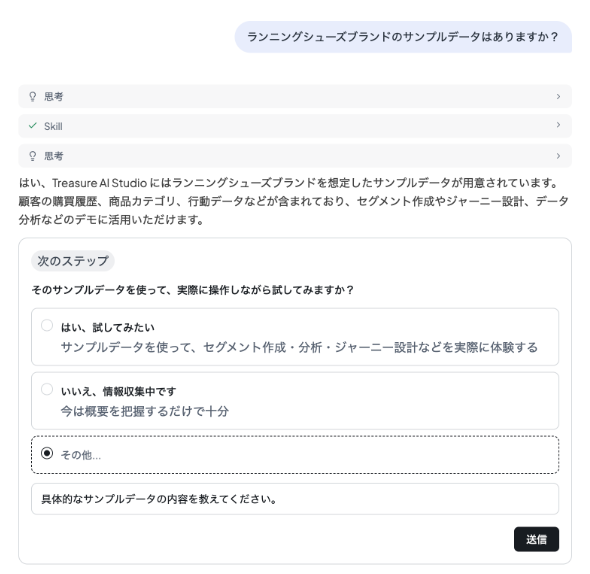
Task: Expand the first 思考 row chevron
Action: click(x=558, y=97)
